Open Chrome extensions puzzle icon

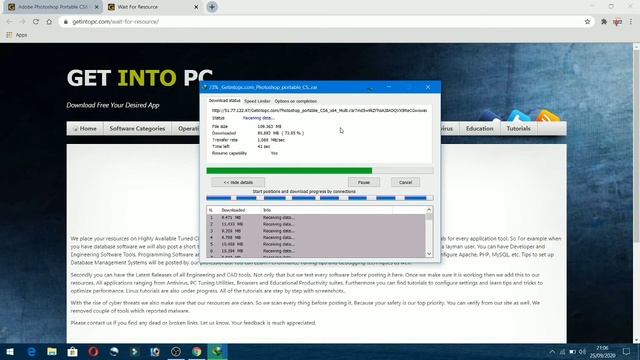(604, 22)
